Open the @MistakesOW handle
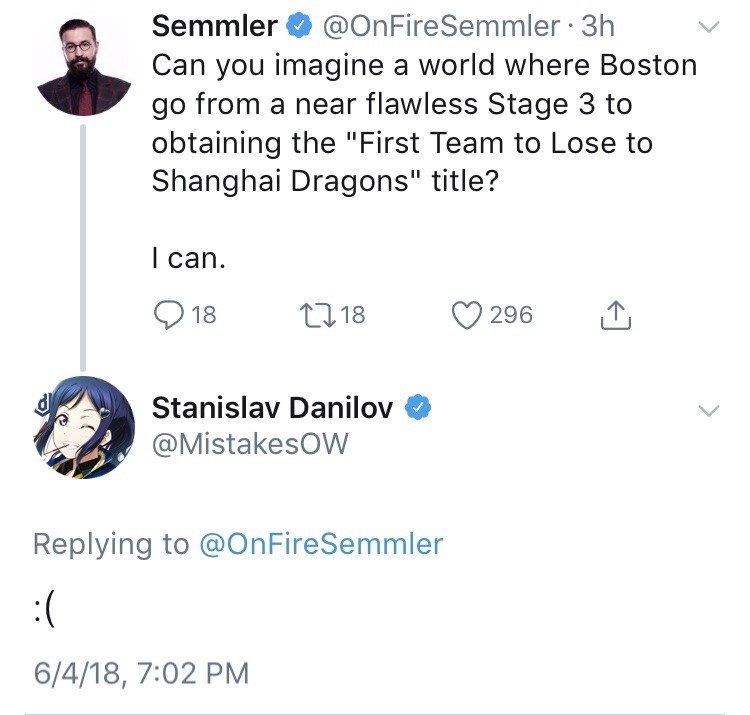The image size is (750, 715). [250, 443]
